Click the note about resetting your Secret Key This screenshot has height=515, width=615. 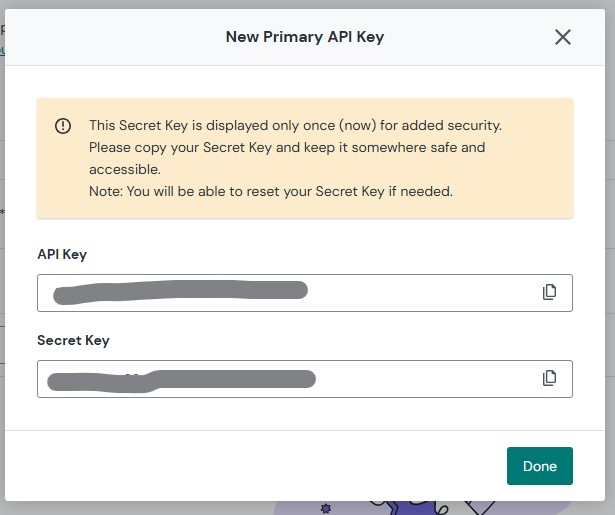270,190
